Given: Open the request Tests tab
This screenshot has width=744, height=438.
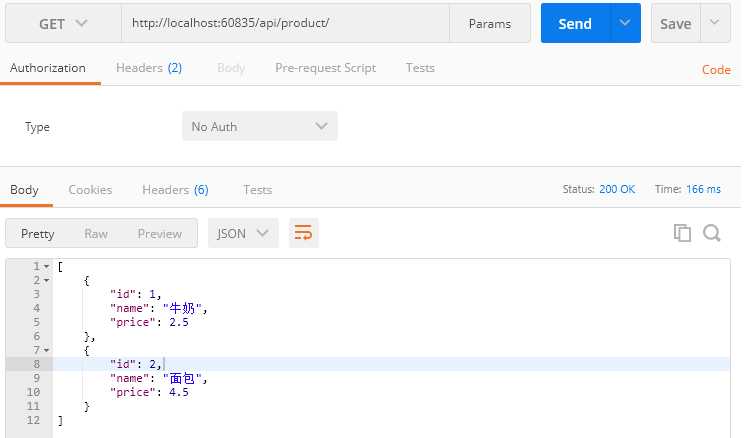Looking at the screenshot, I should click(420, 68).
